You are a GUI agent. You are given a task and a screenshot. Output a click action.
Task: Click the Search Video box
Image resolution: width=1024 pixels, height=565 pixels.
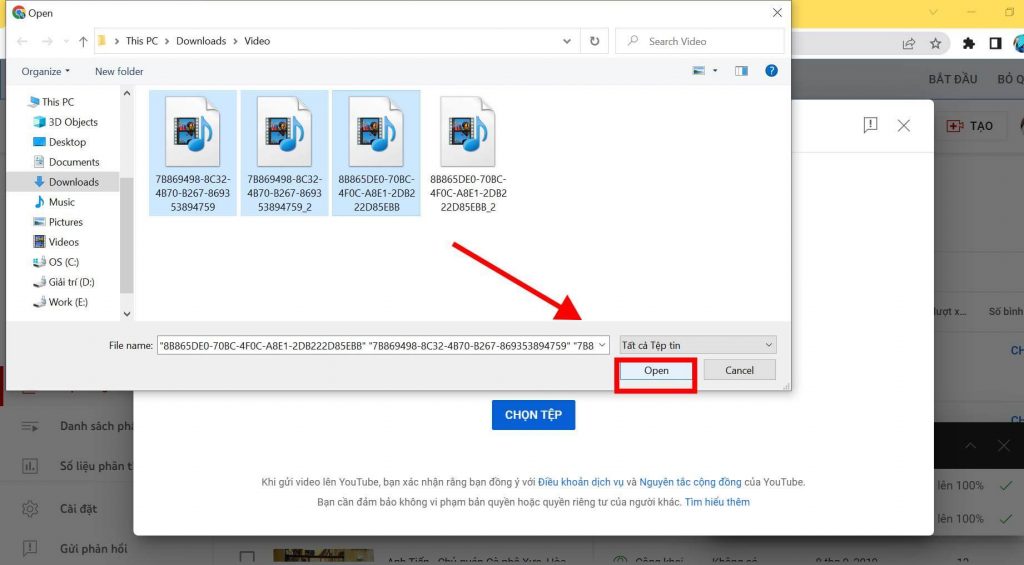coord(699,41)
